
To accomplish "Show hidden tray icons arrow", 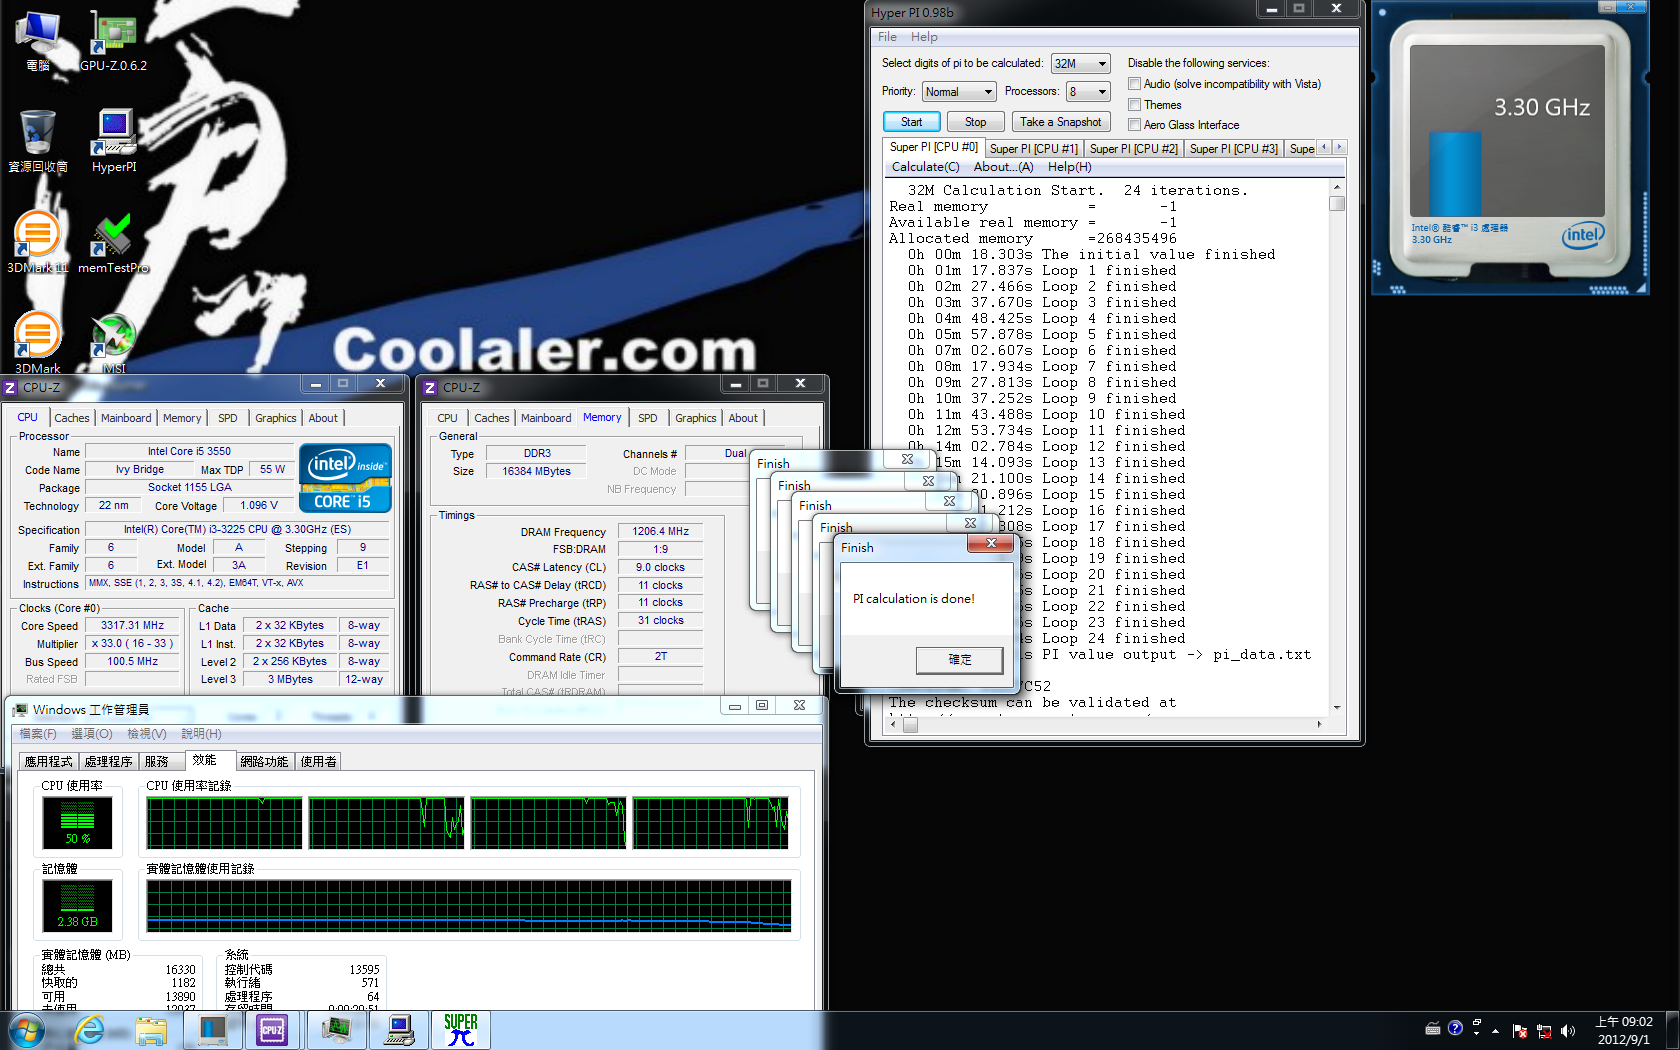I will (1496, 1031).
